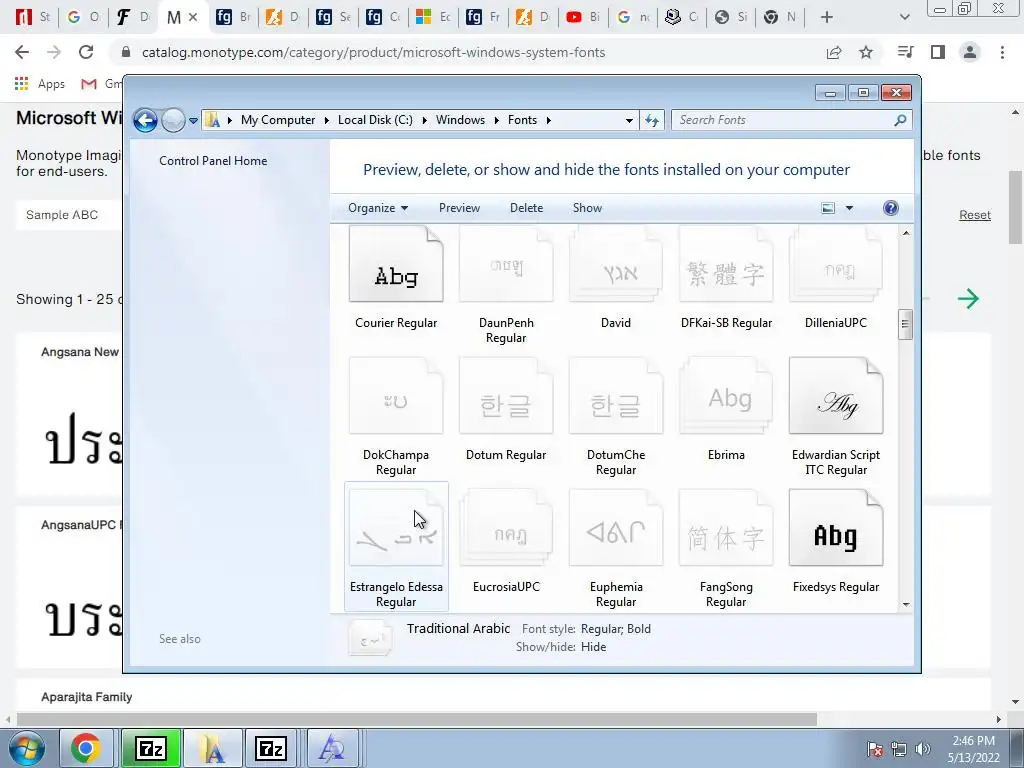Click the Chrome share page icon

pos(834,52)
